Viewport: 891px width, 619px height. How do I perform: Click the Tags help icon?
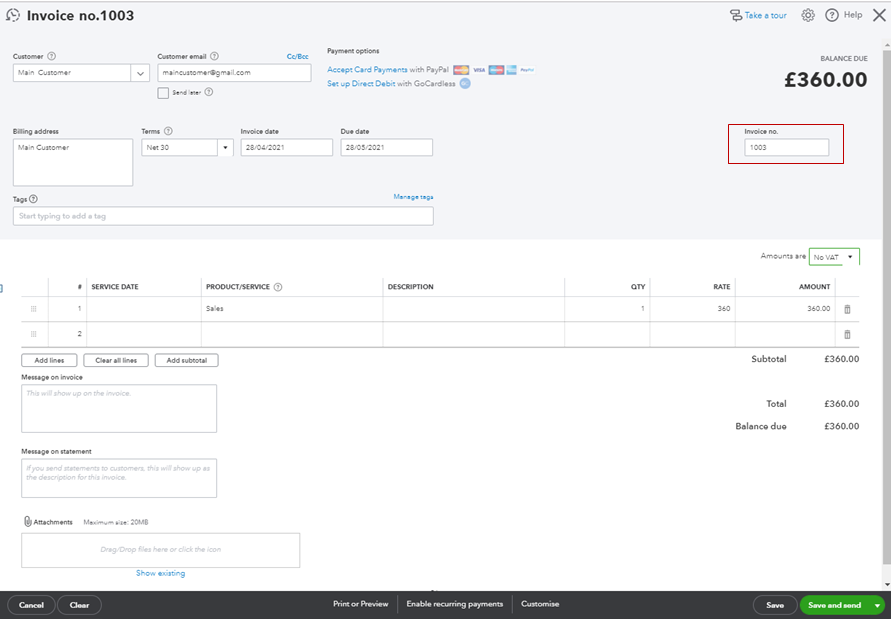tap(34, 199)
